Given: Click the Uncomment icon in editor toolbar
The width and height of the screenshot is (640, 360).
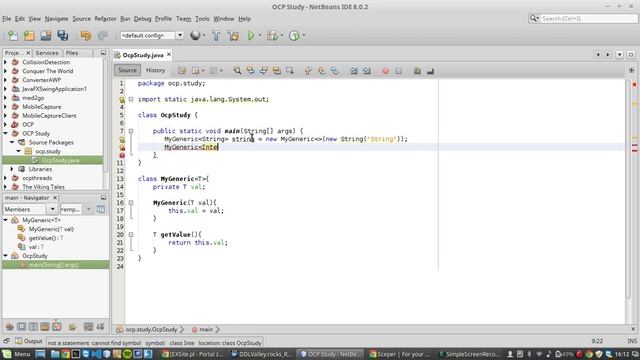Looking at the screenshot, I should 430,71.
